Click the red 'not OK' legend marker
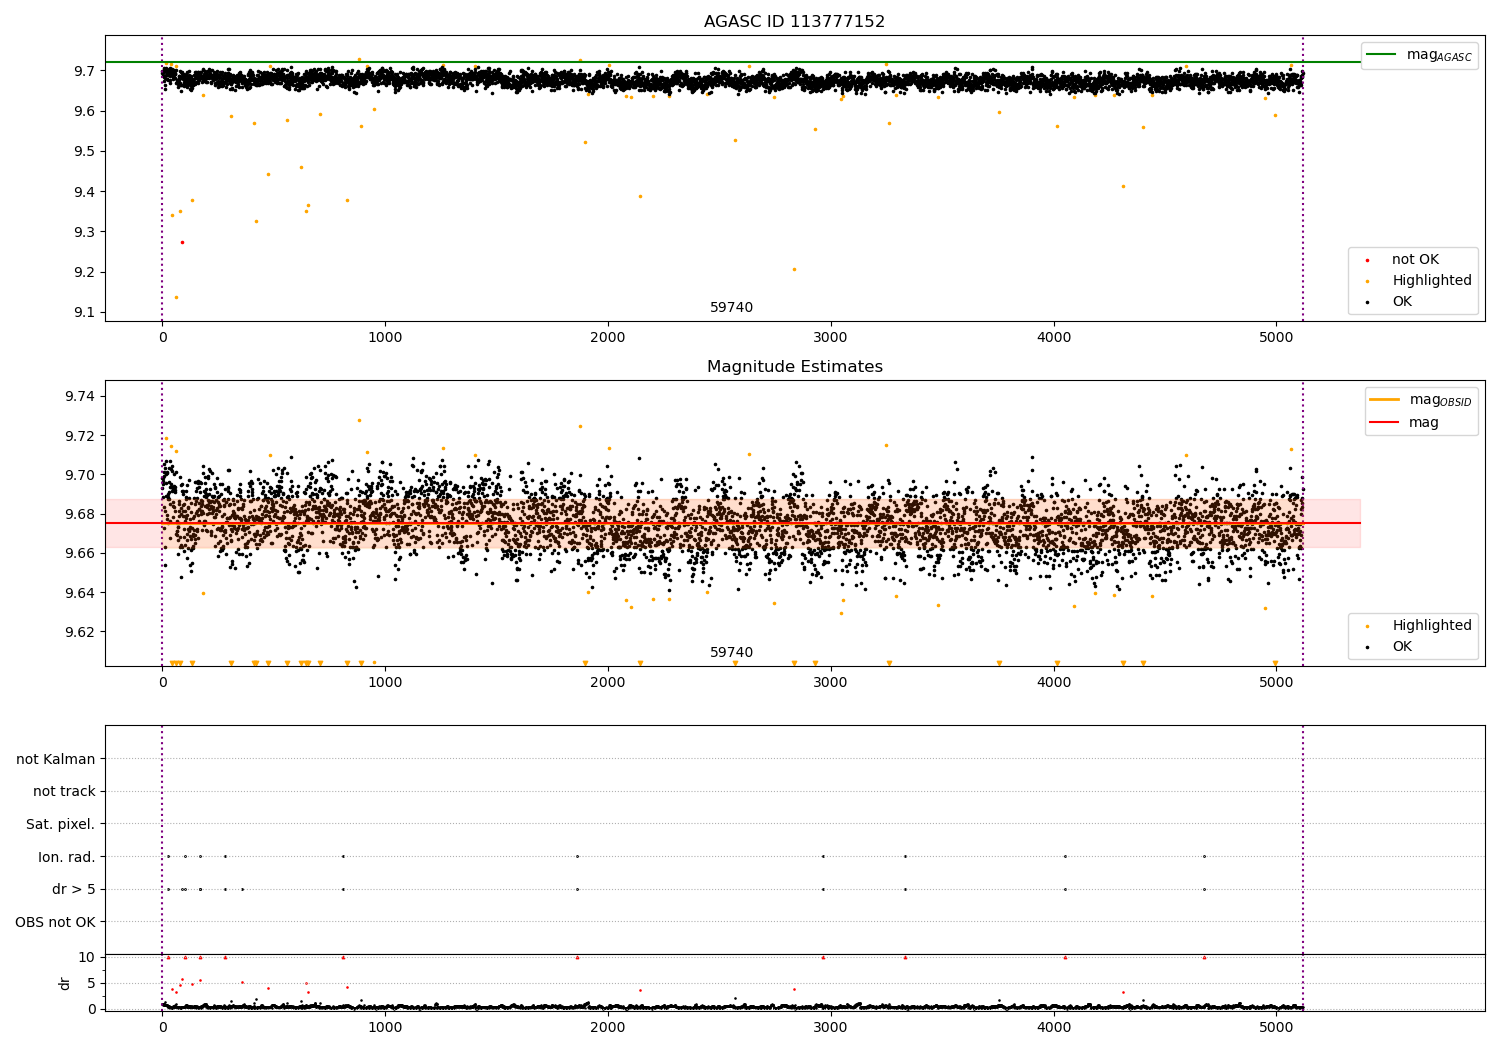 tap(1367, 260)
